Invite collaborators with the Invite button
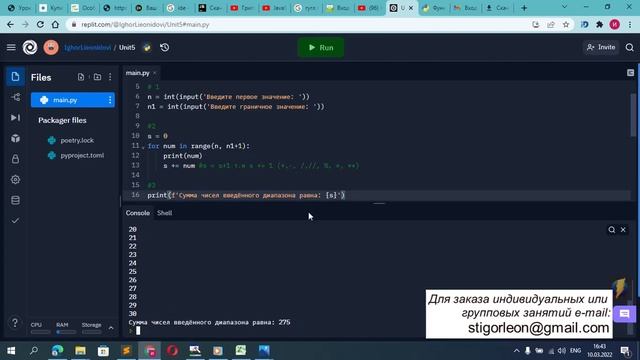This screenshot has height=360, width=640. pos(601,47)
